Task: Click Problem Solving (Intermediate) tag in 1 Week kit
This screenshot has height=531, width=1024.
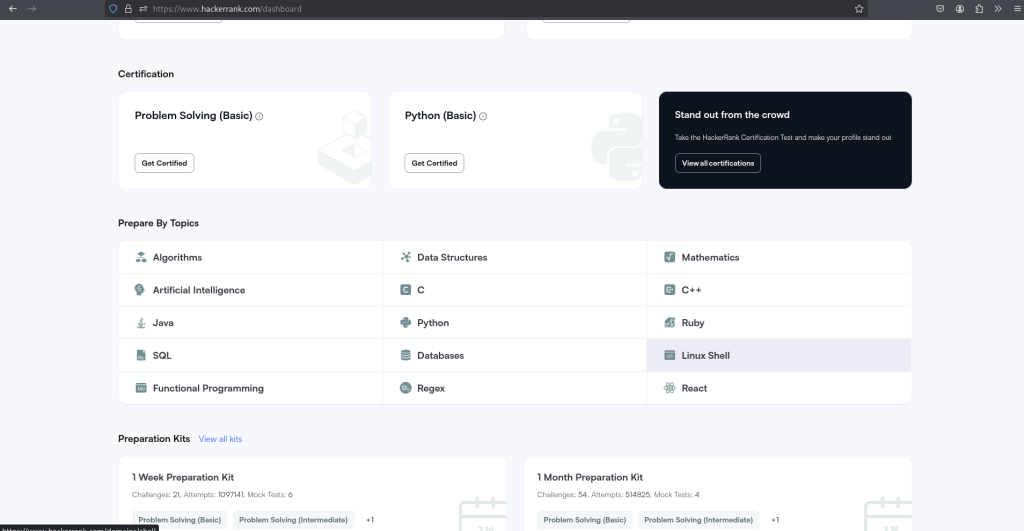Action: point(293,520)
